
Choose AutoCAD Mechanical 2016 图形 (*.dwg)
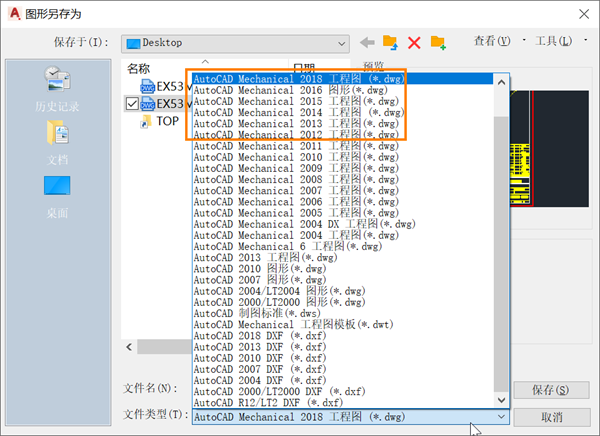(x=343, y=90)
